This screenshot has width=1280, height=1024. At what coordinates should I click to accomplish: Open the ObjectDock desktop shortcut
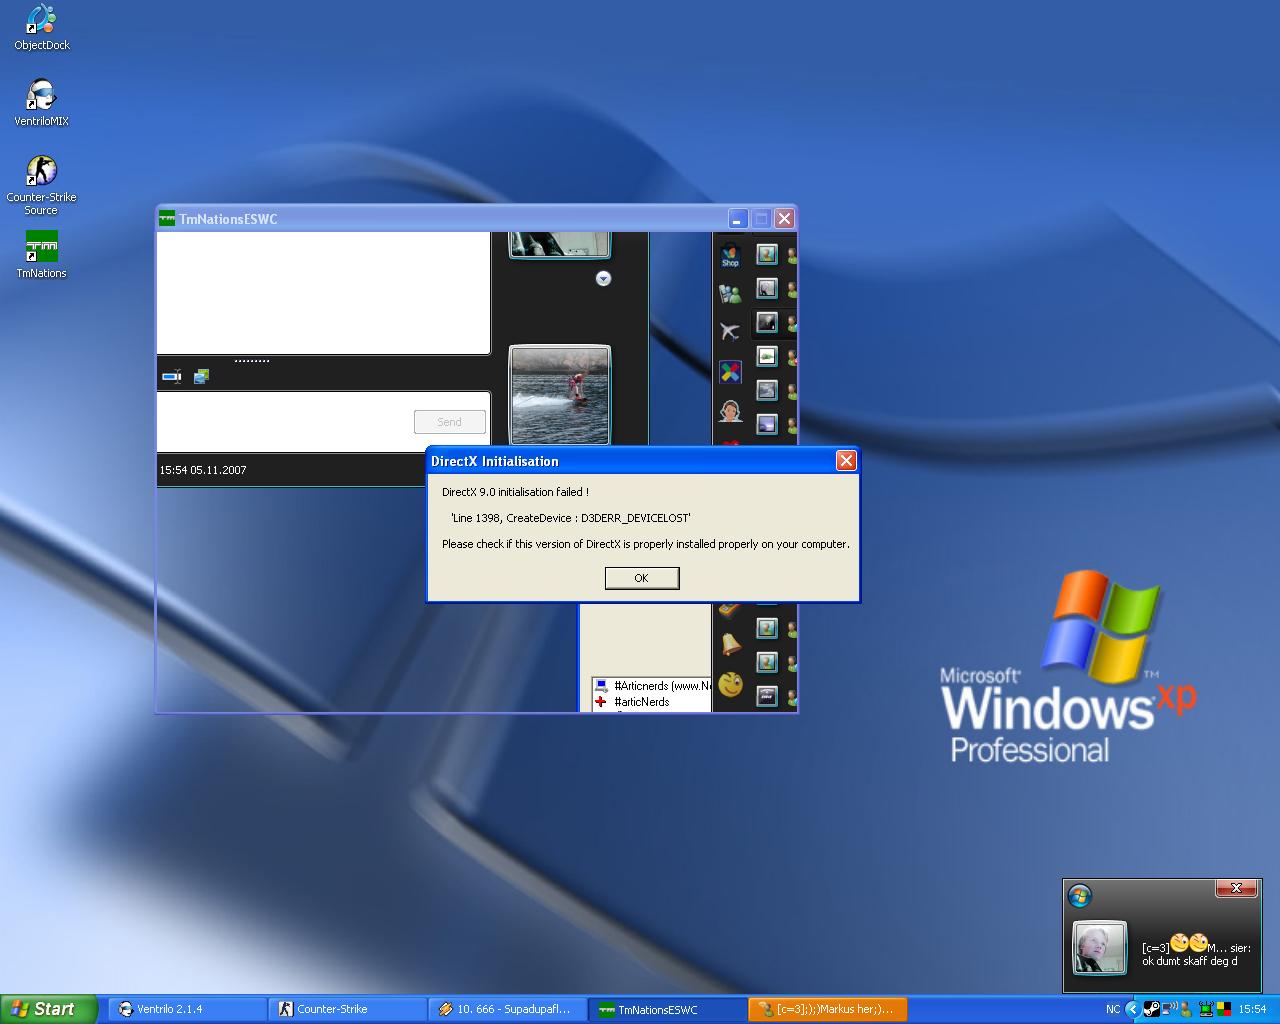(x=42, y=27)
